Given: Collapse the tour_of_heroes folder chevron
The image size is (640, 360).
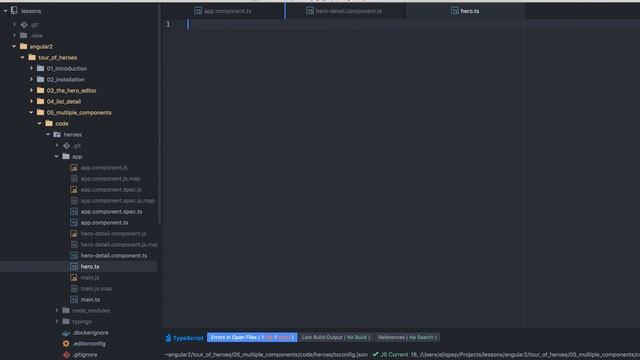Looking at the screenshot, I should point(23,58).
